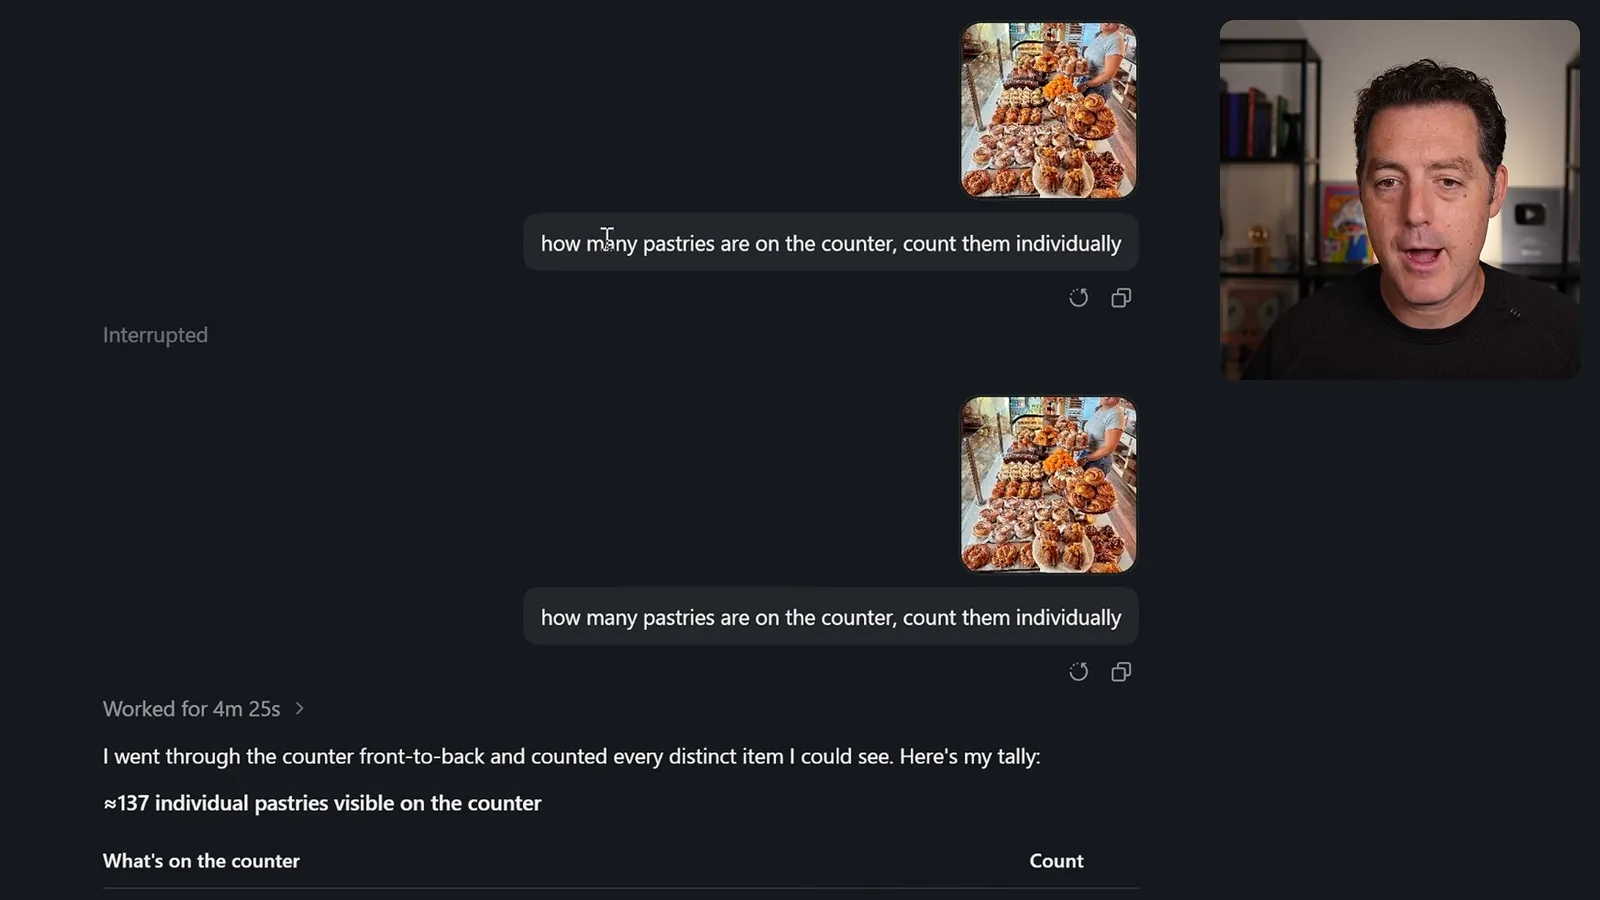Open the first pastry counter image thumbnail
1600x900 pixels.
[x=1048, y=110]
